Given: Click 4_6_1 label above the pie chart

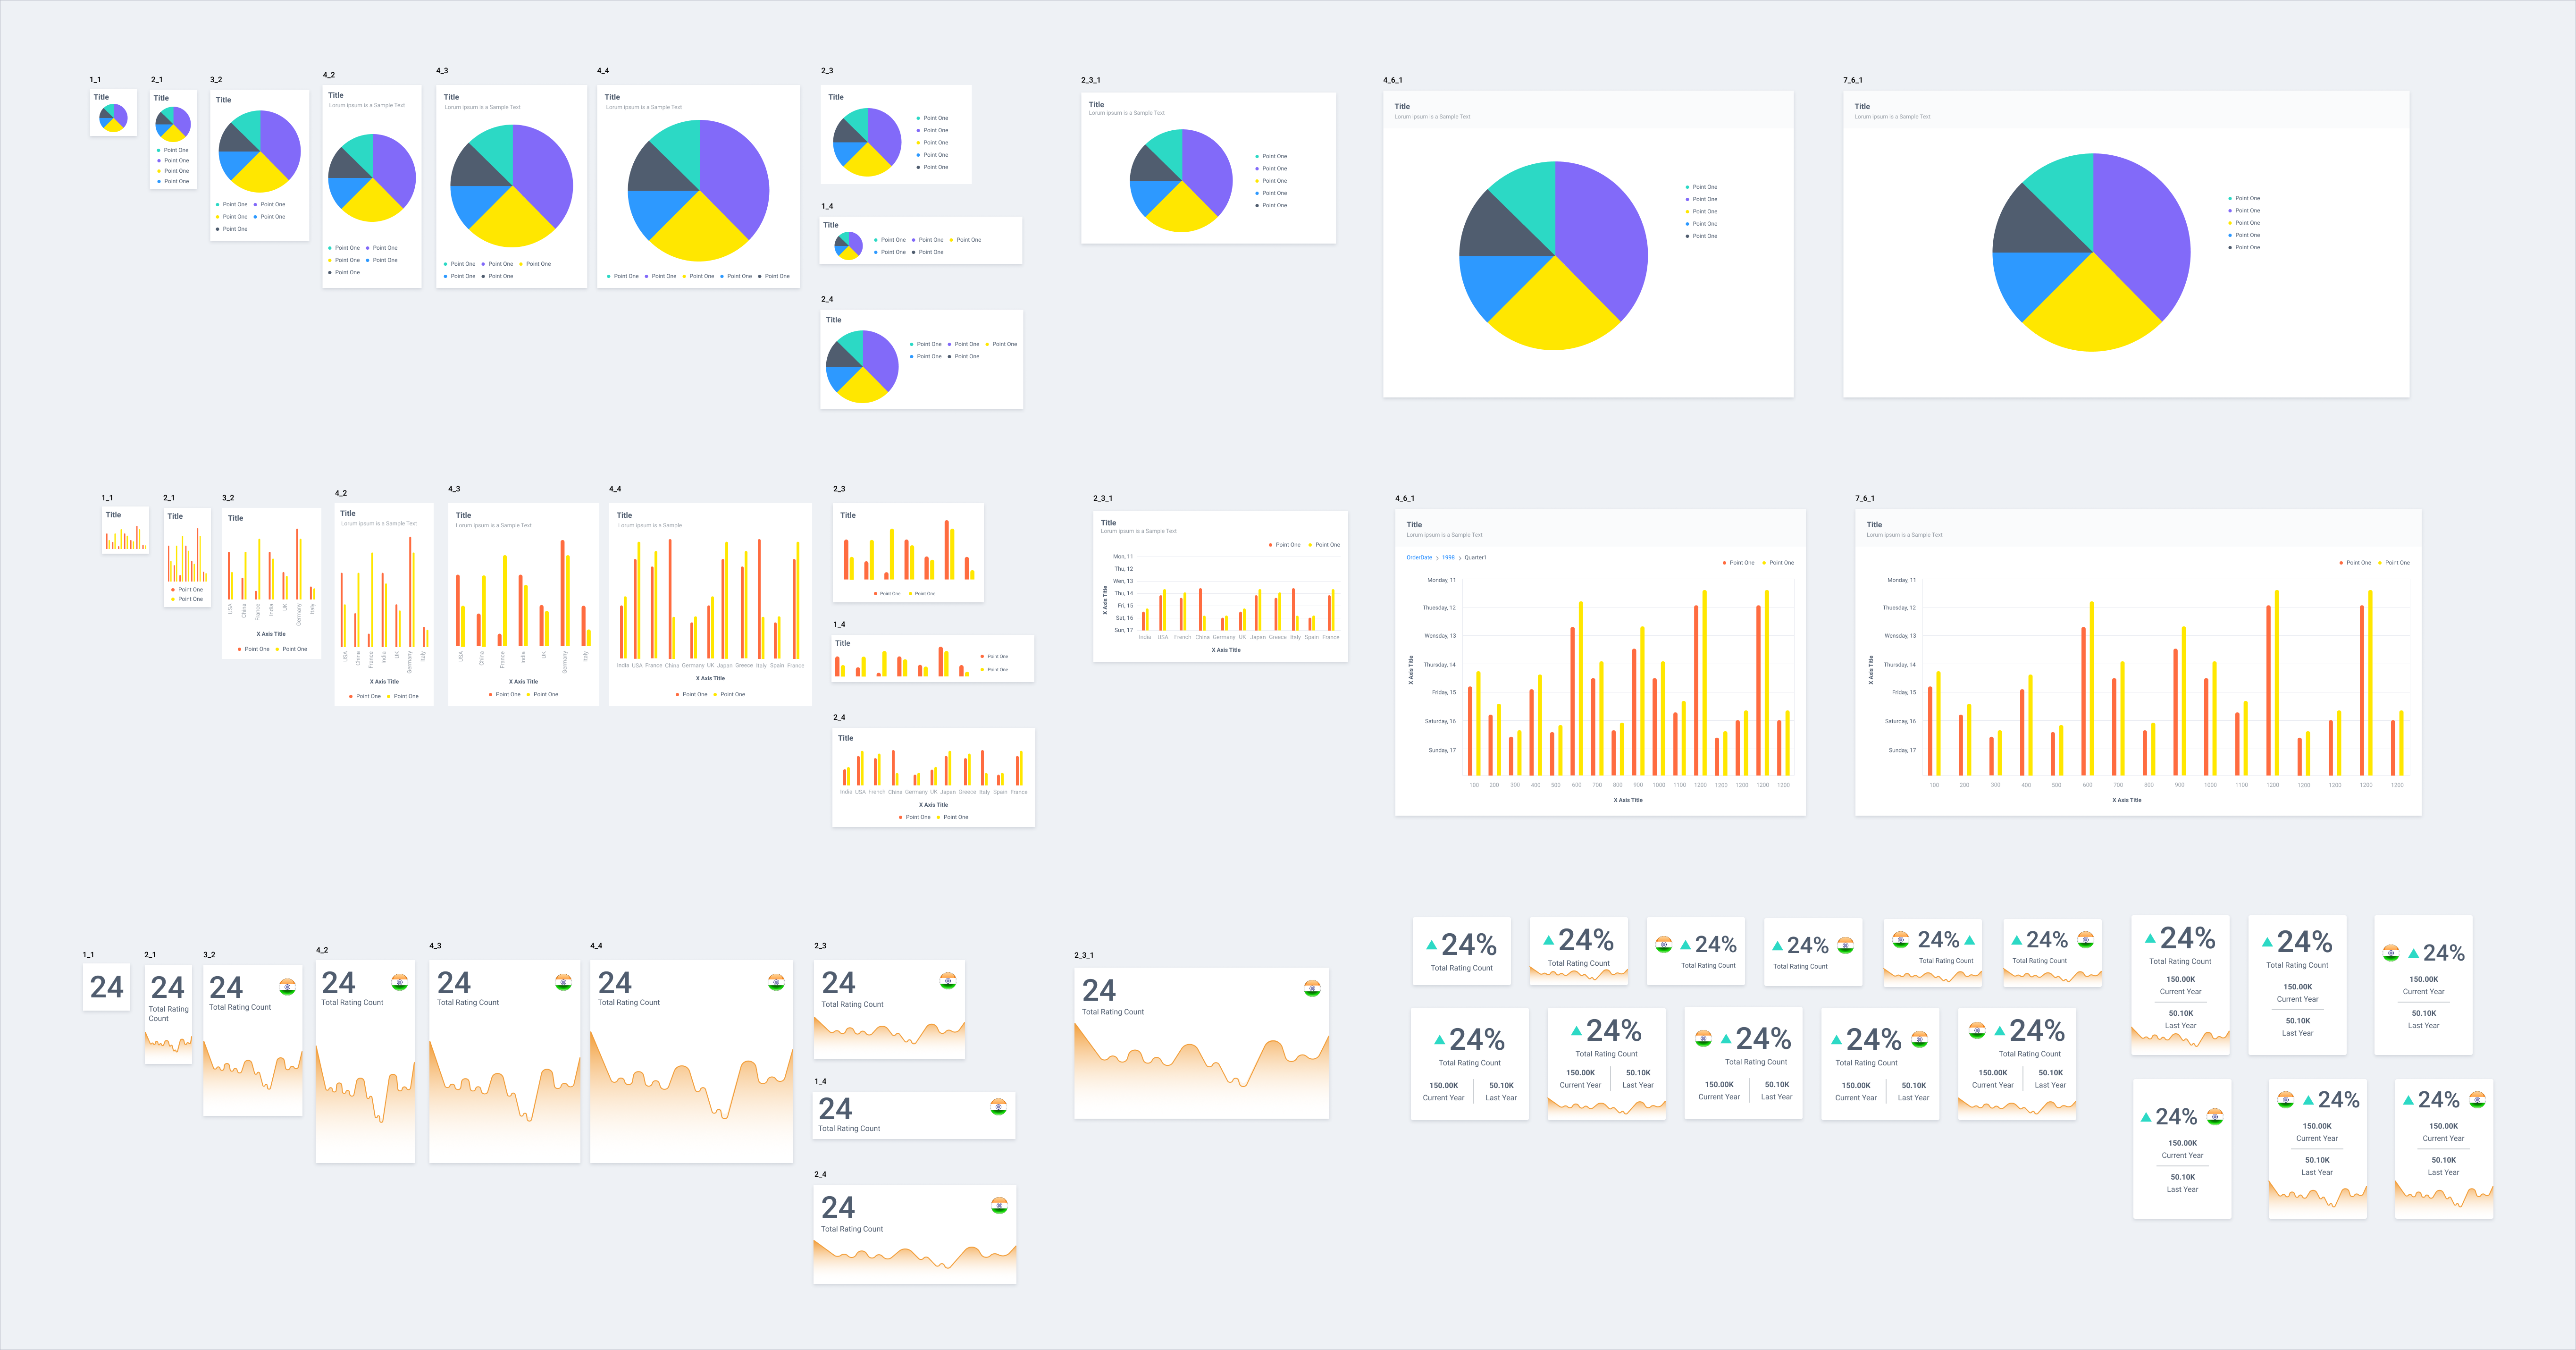Looking at the screenshot, I should (1392, 80).
